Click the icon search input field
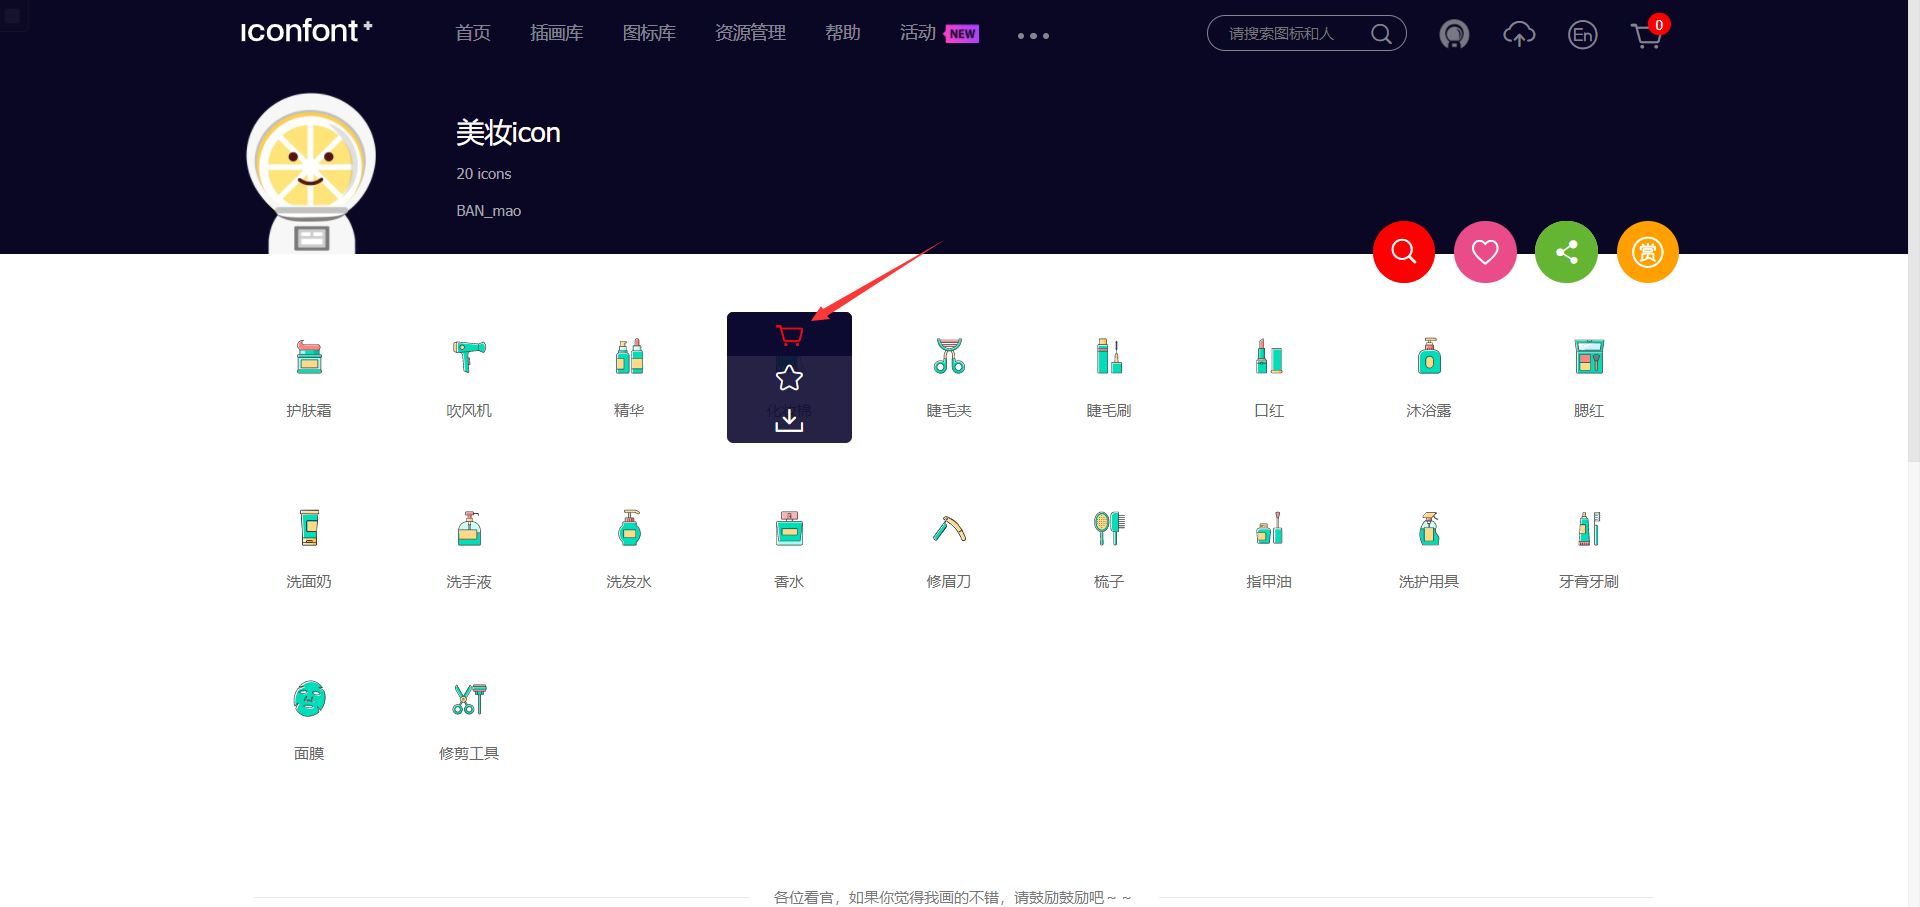This screenshot has height=907, width=1920. point(1290,33)
